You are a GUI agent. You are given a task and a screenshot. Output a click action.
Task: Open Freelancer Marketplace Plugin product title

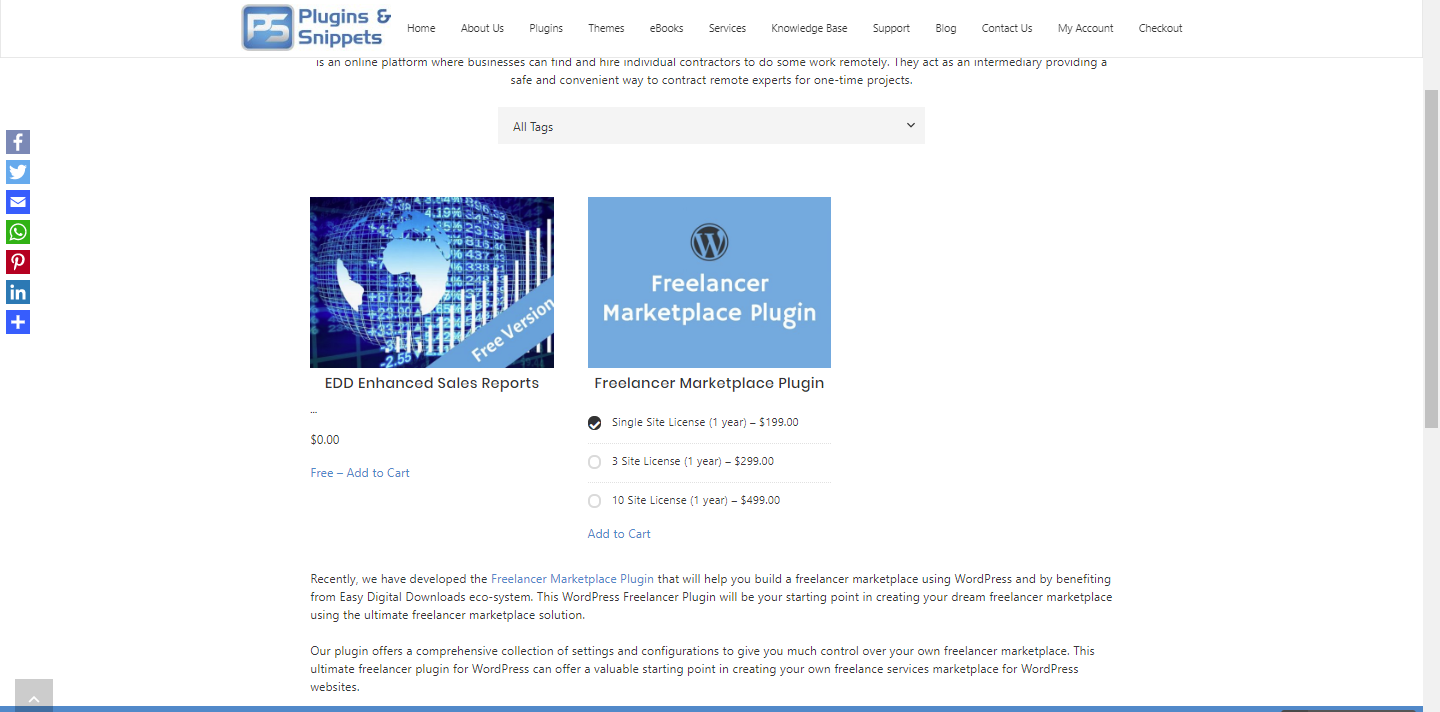(x=709, y=383)
